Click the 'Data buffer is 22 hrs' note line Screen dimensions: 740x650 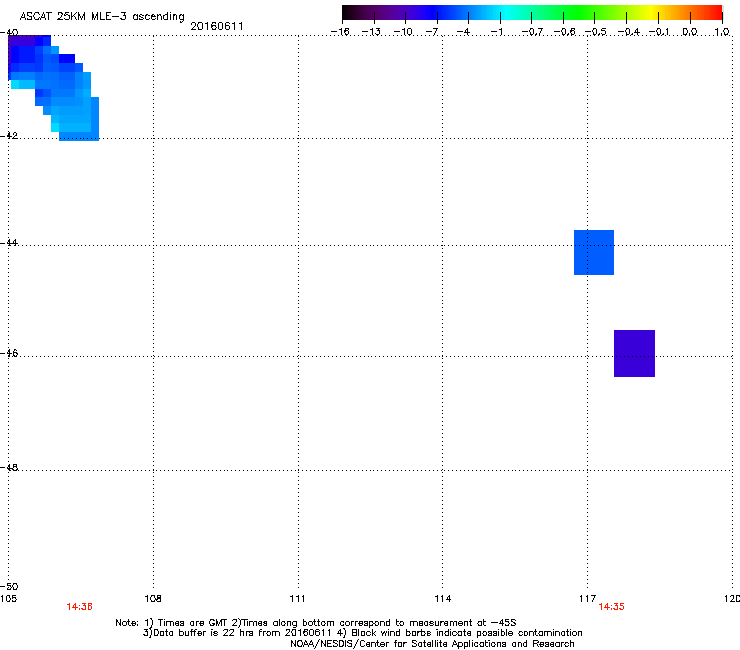pos(362,633)
